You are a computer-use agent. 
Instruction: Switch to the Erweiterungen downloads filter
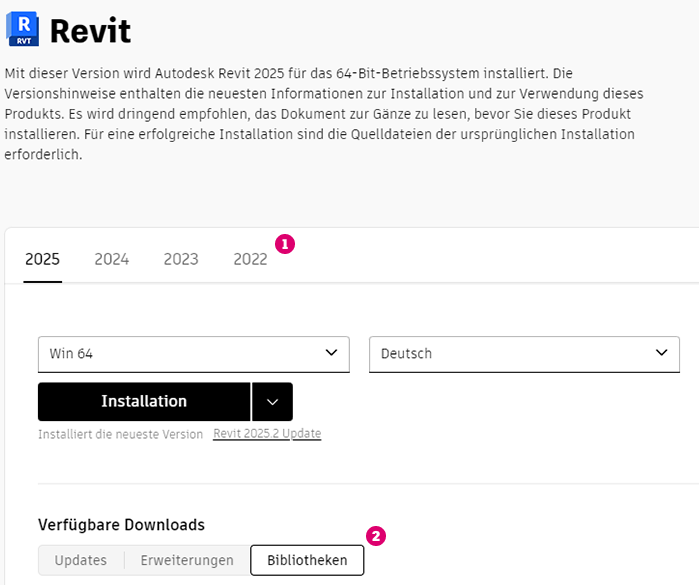click(187, 560)
